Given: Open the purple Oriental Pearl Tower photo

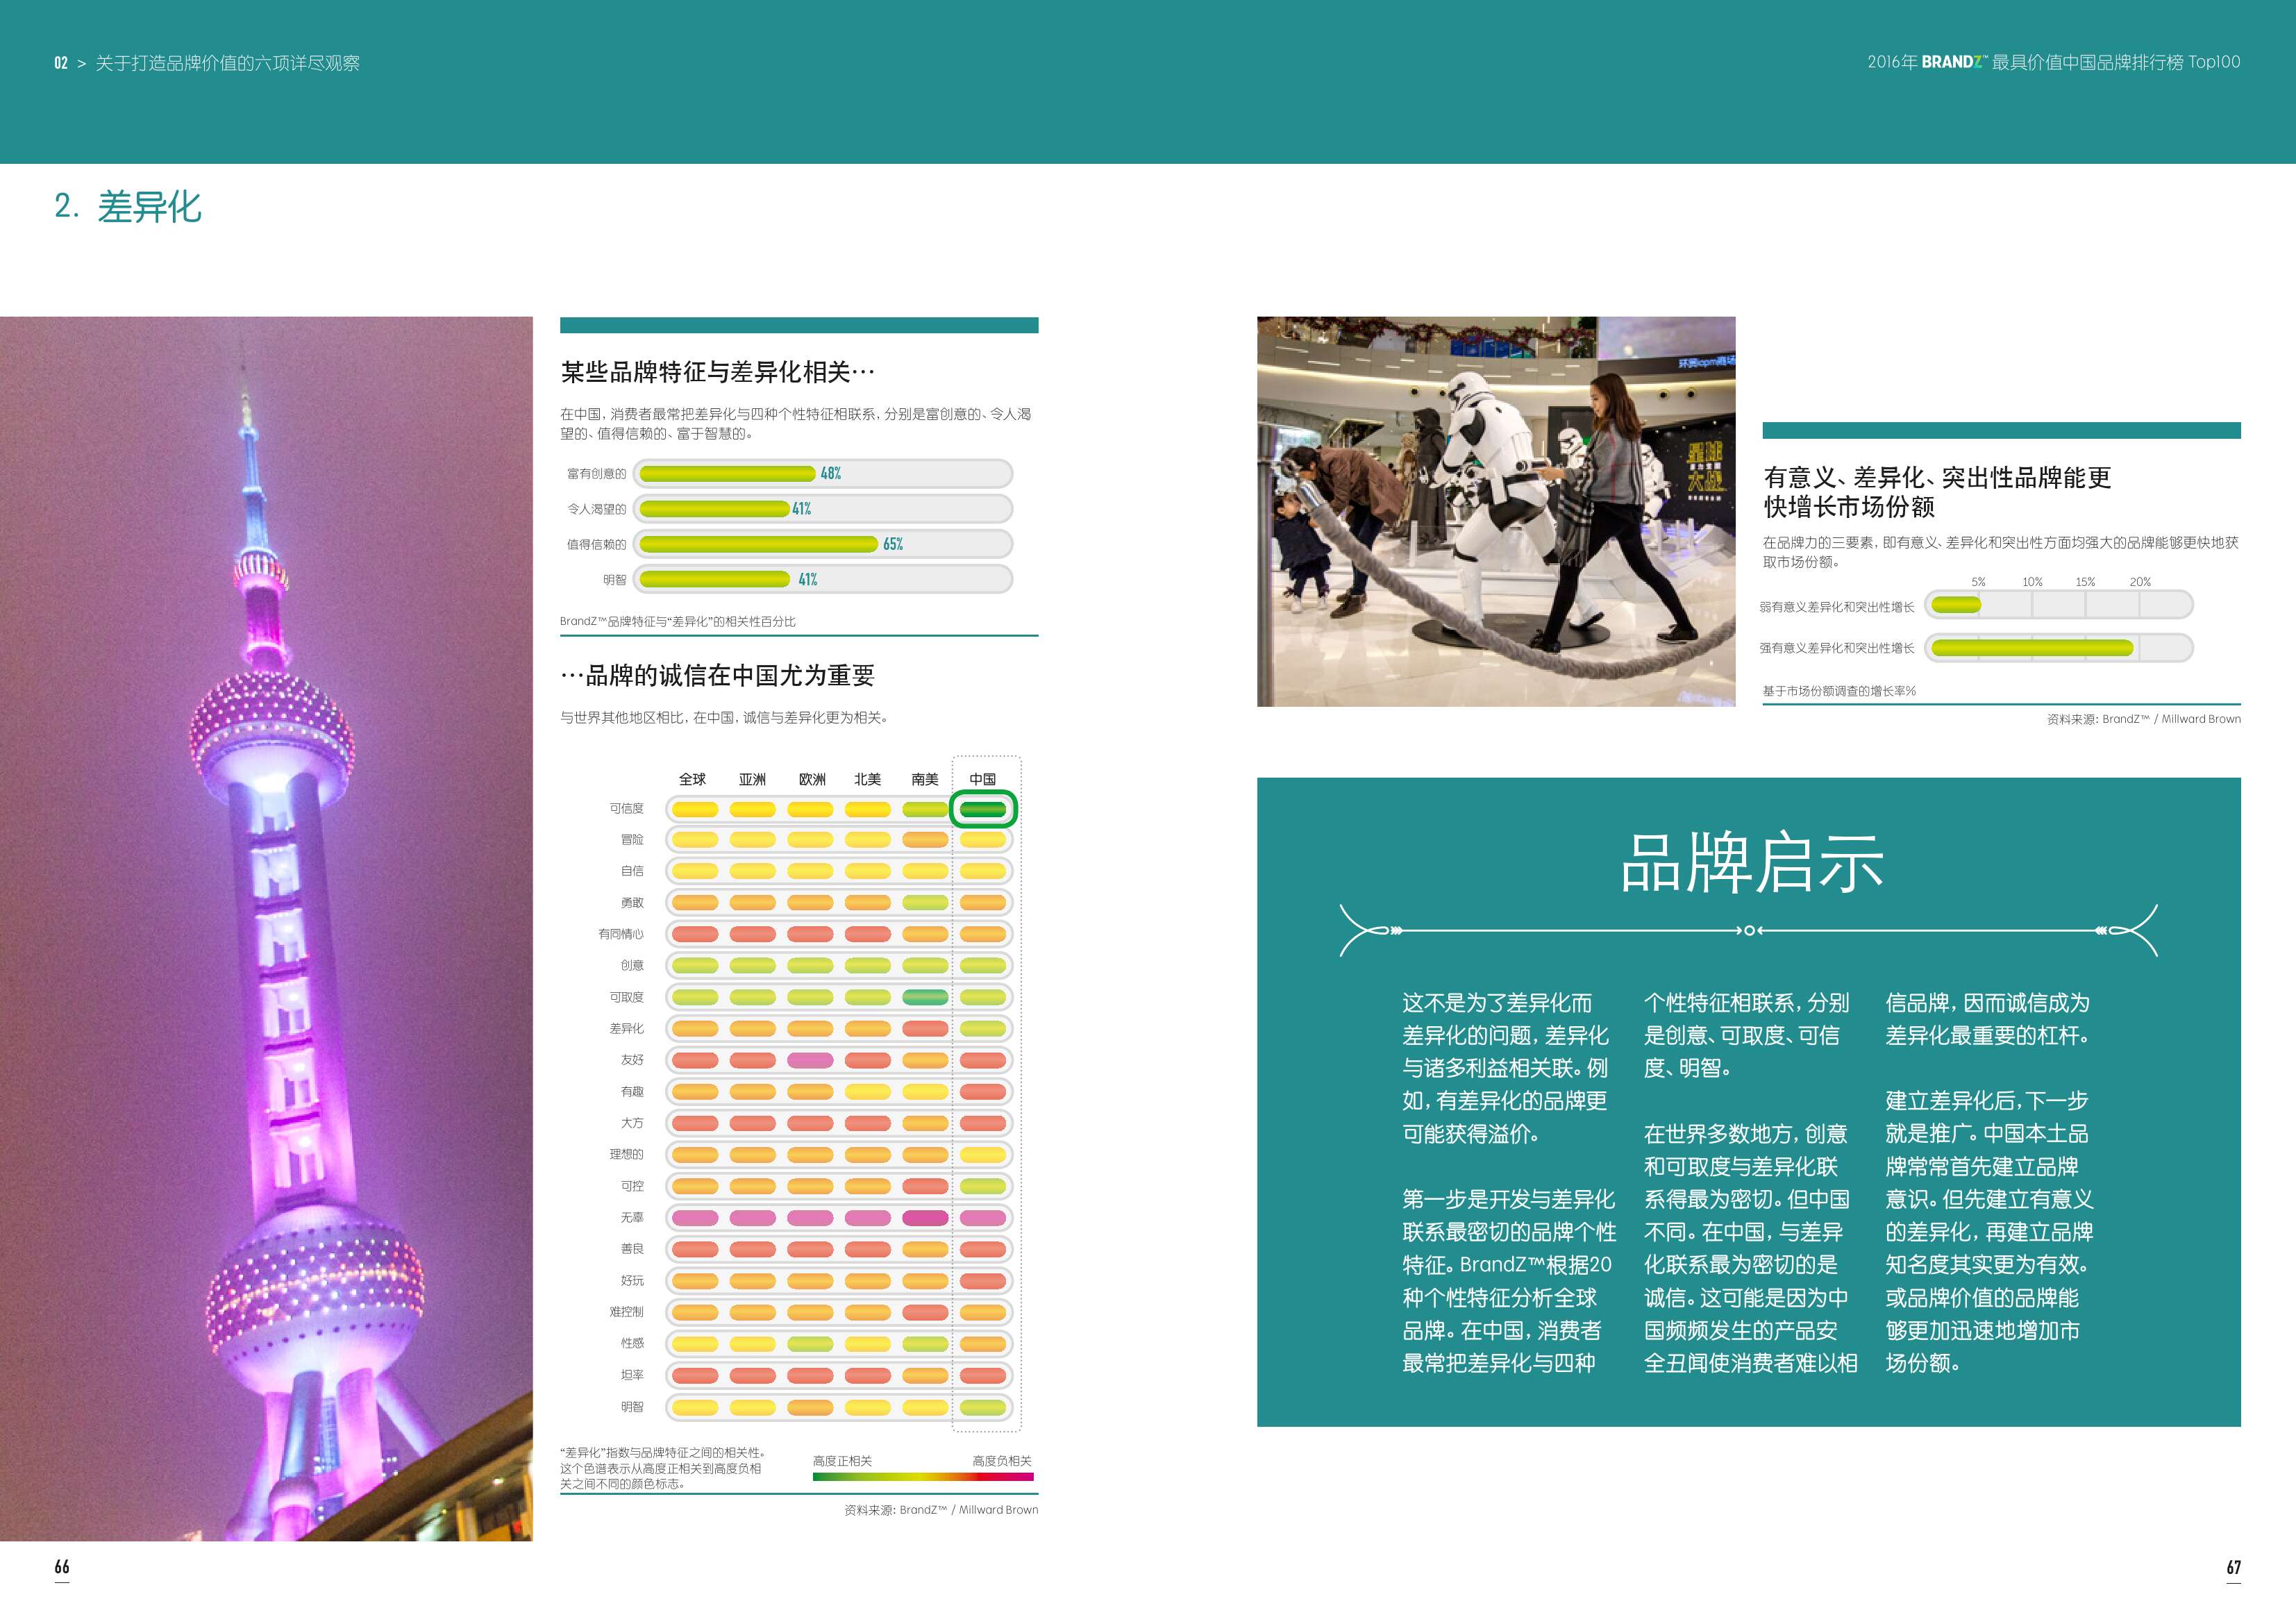Looking at the screenshot, I should point(266,928).
